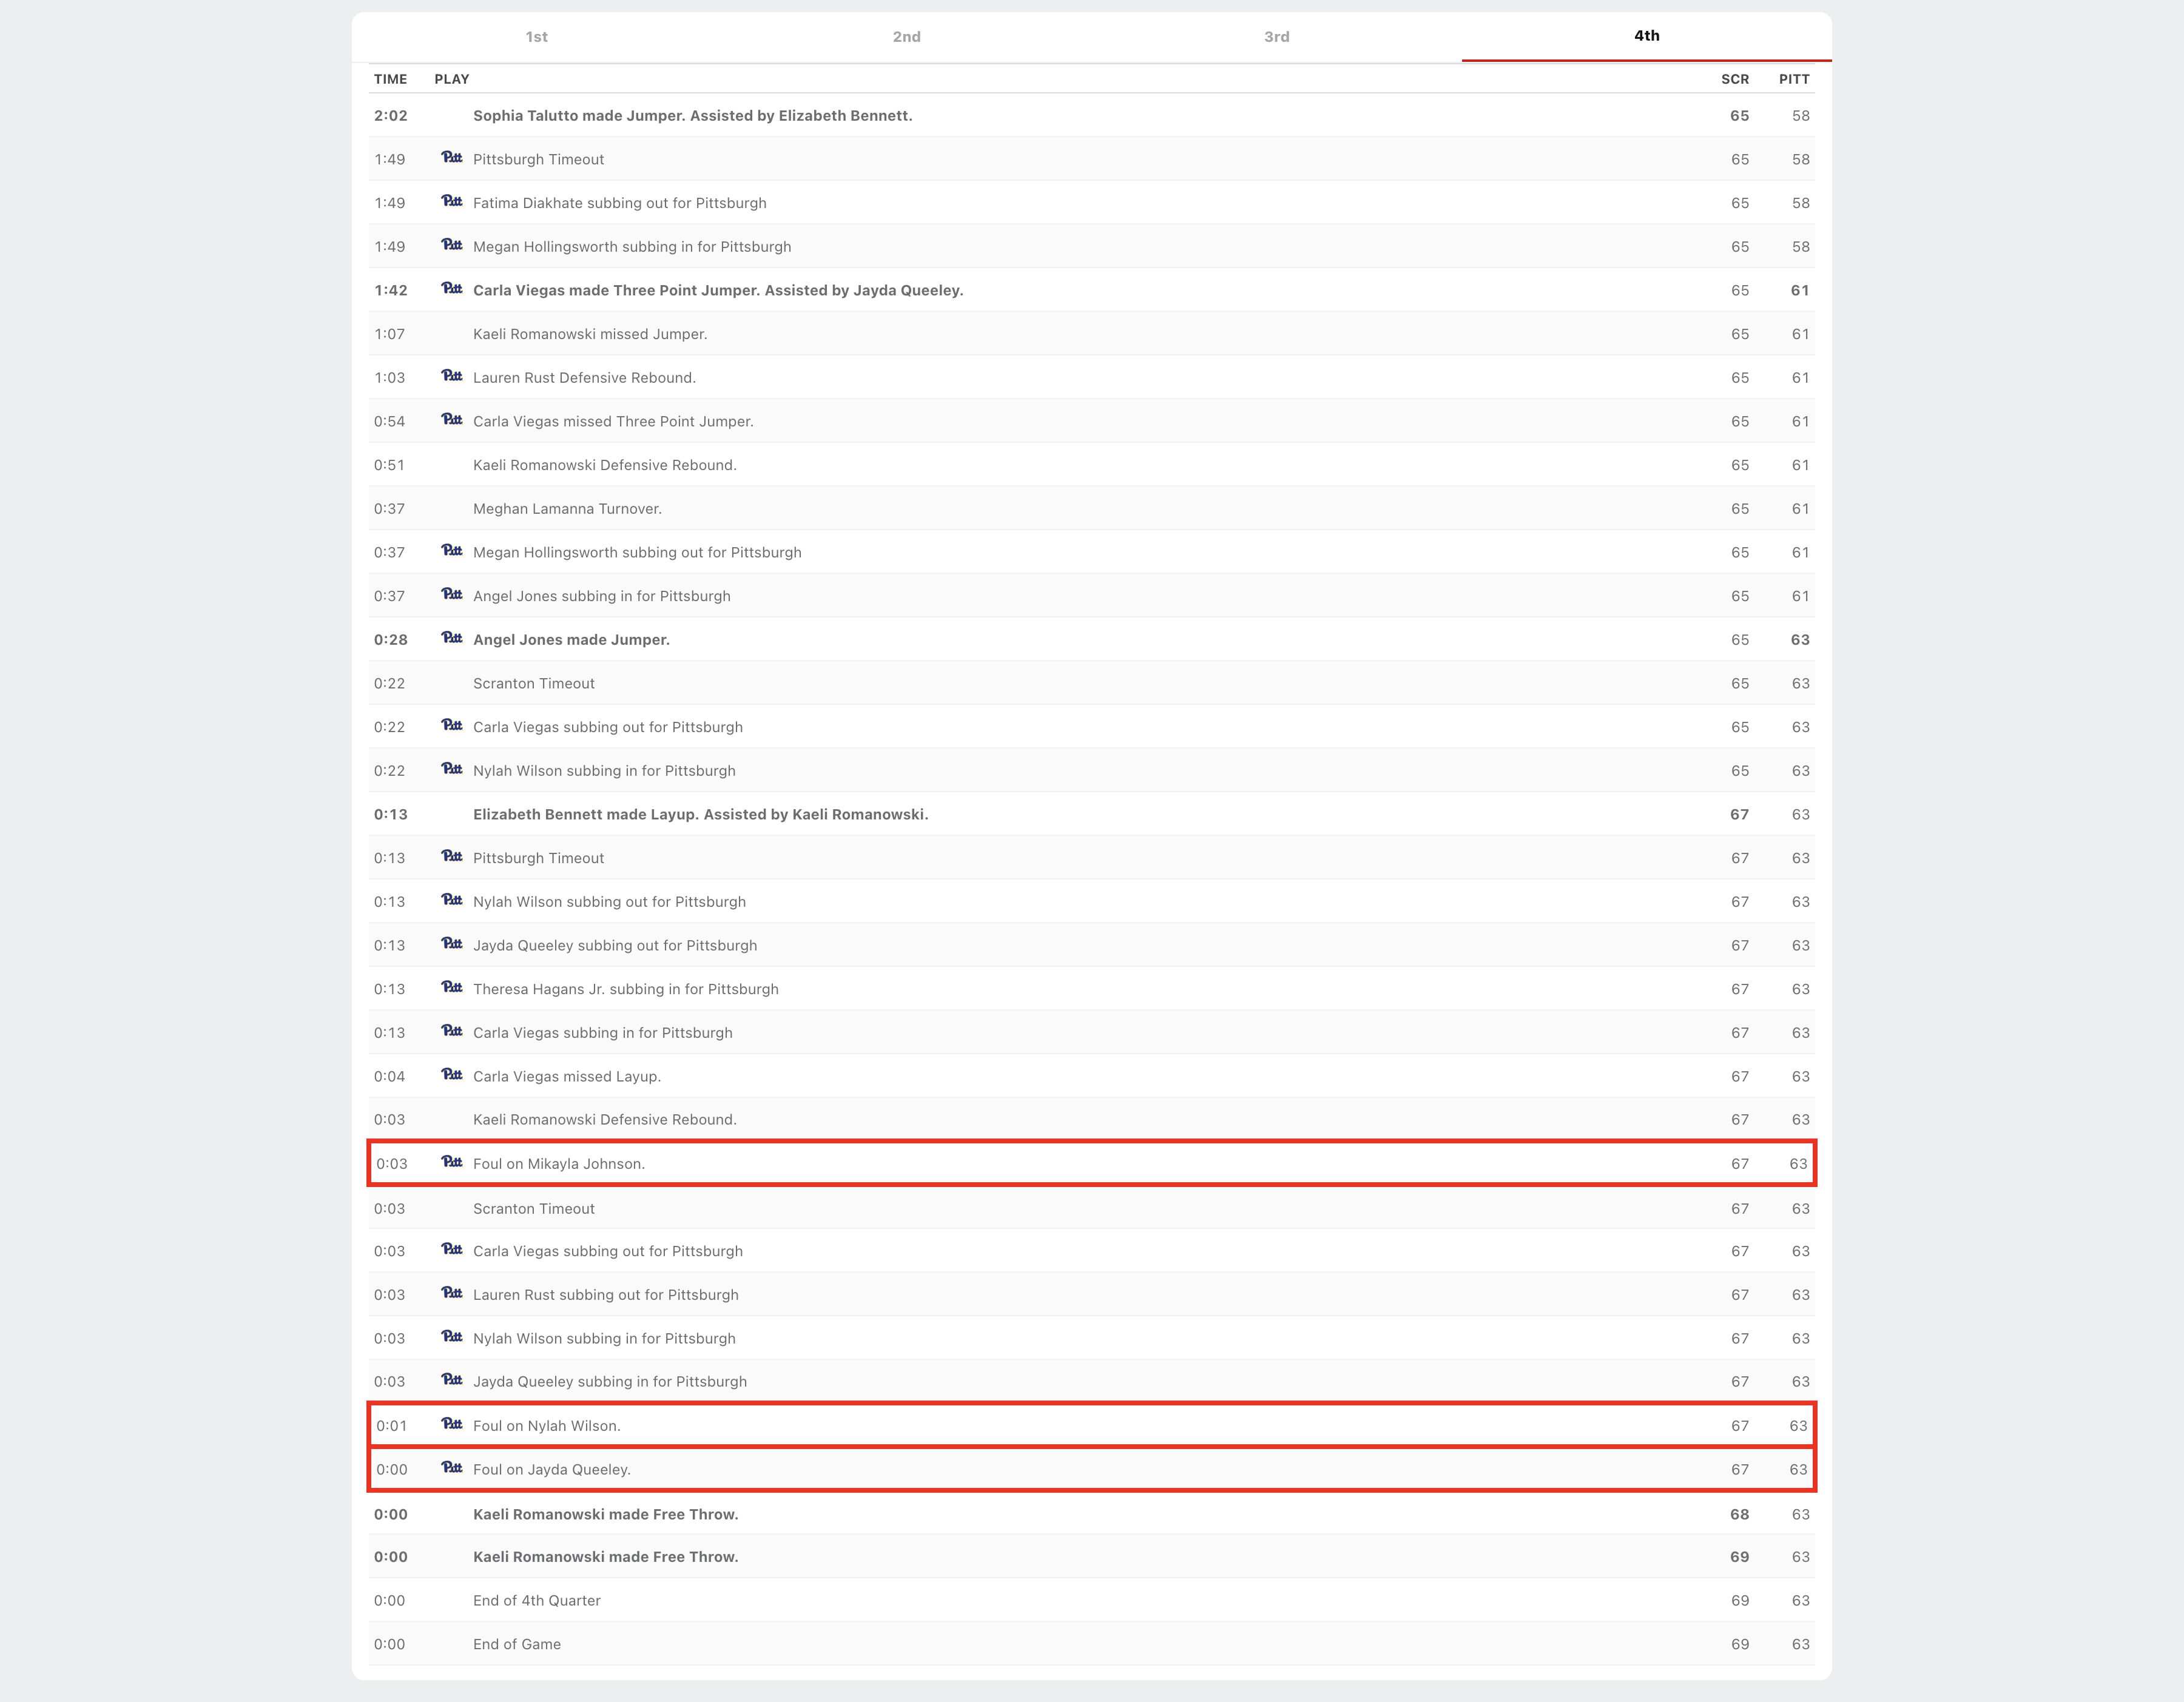Viewport: 2184px width, 1702px height.
Task: Click Pitt logo on Angel Jones made Jumper
Action: pyautogui.click(x=452, y=638)
